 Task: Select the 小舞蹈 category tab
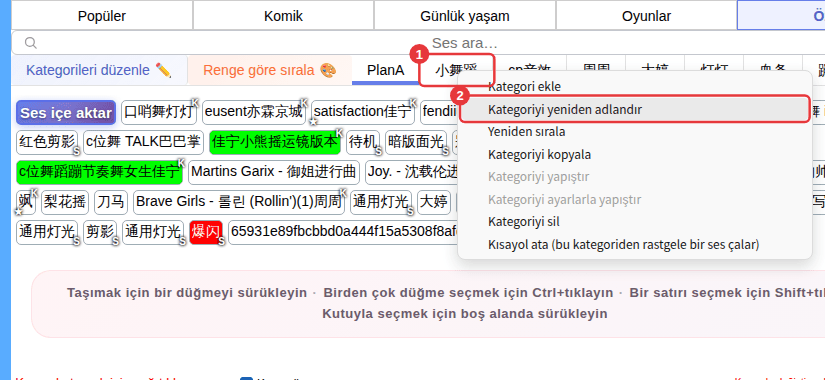click(x=457, y=70)
